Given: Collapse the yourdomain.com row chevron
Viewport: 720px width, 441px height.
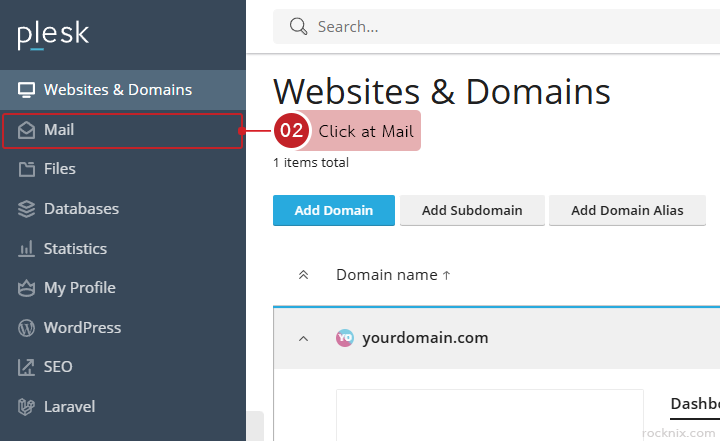Looking at the screenshot, I should 304,338.
